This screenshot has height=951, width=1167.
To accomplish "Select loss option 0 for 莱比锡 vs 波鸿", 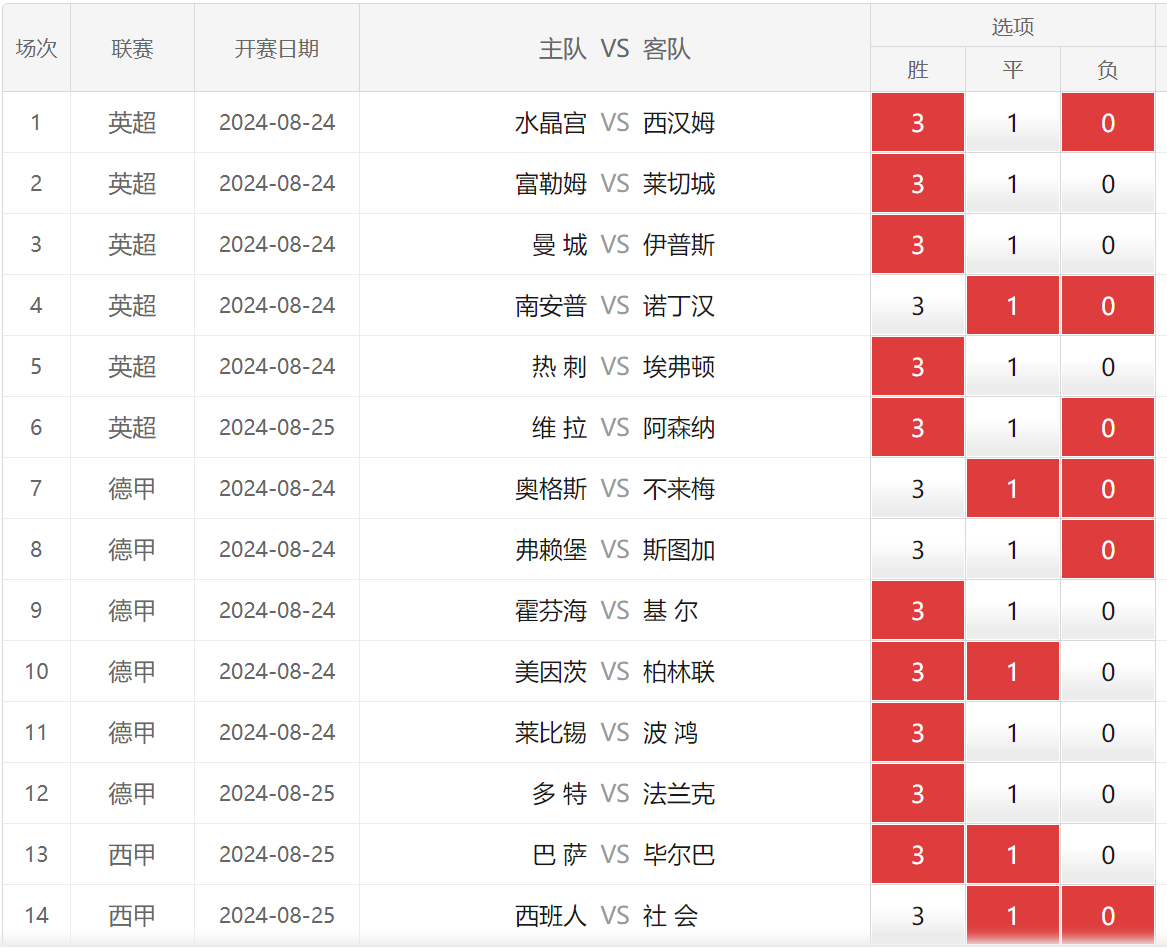I will tap(1107, 732).
